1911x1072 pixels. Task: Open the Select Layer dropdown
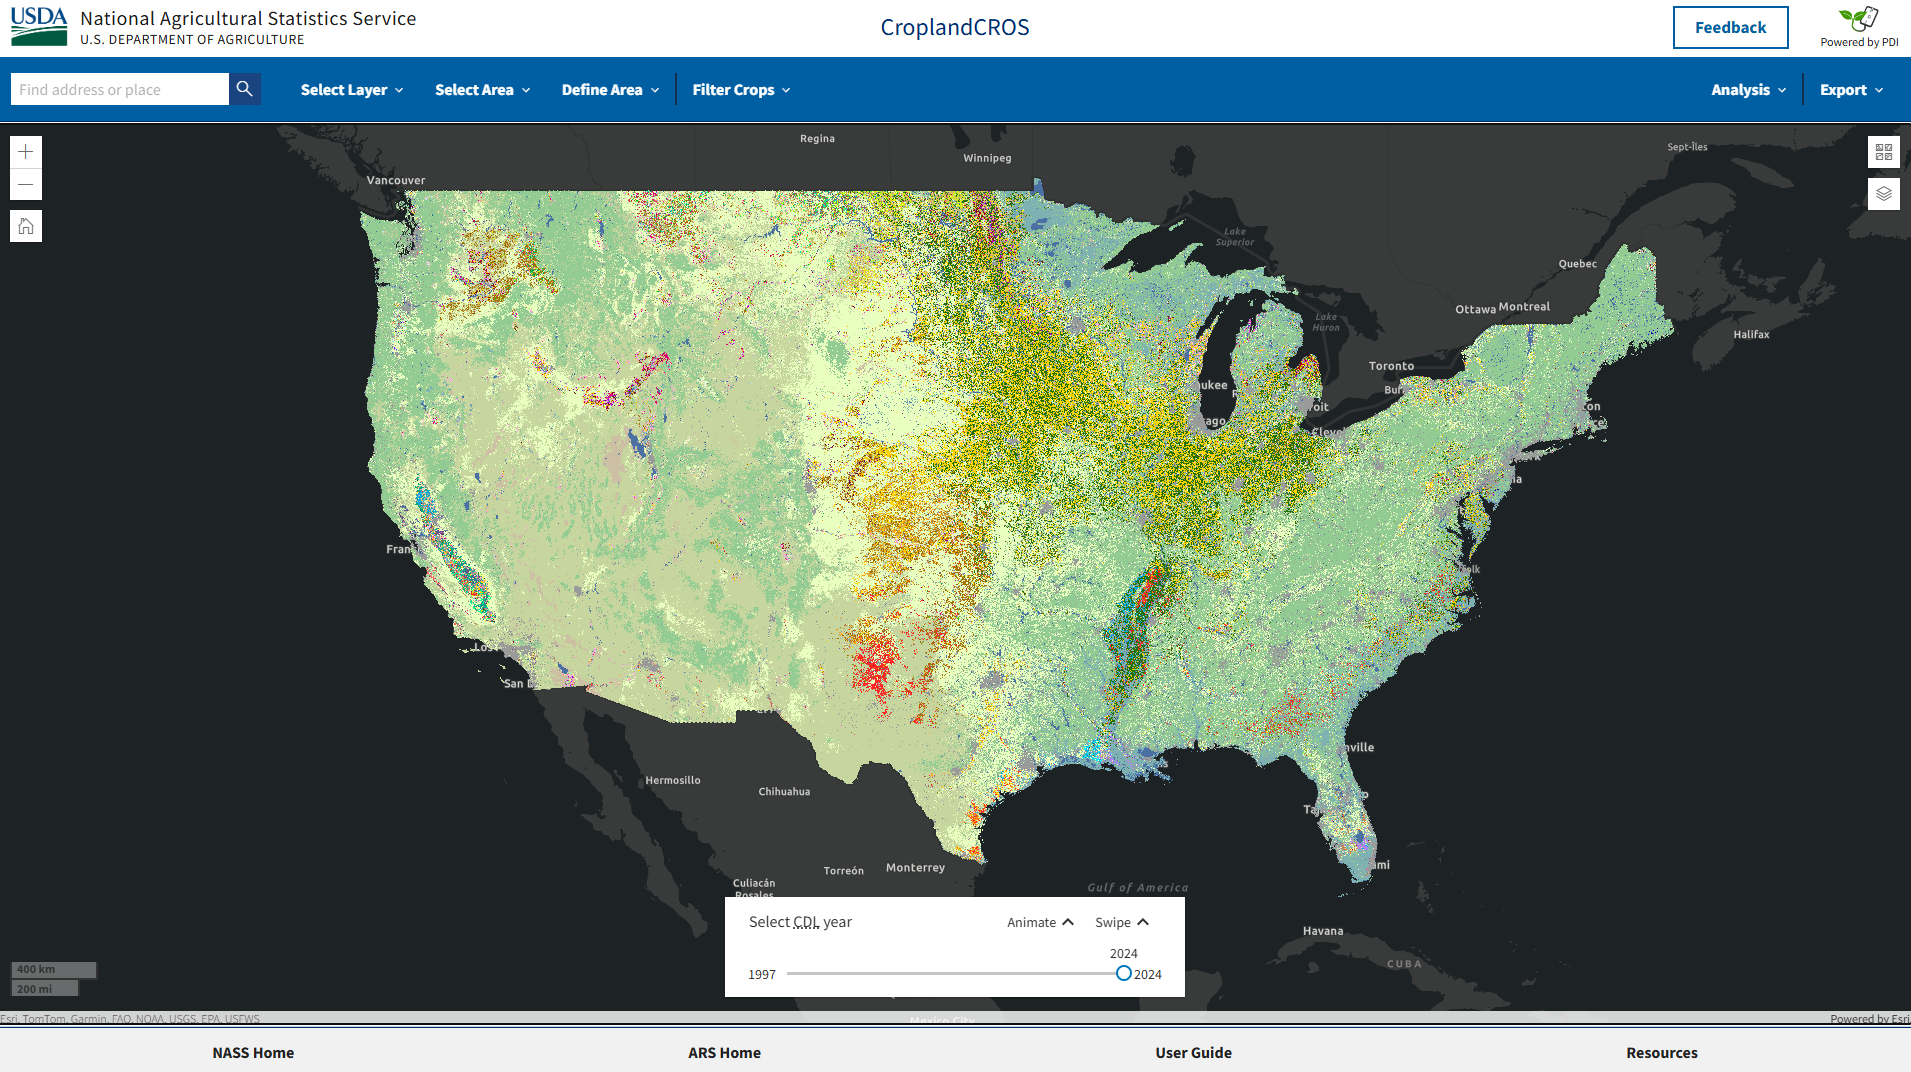tap(351, 89)
